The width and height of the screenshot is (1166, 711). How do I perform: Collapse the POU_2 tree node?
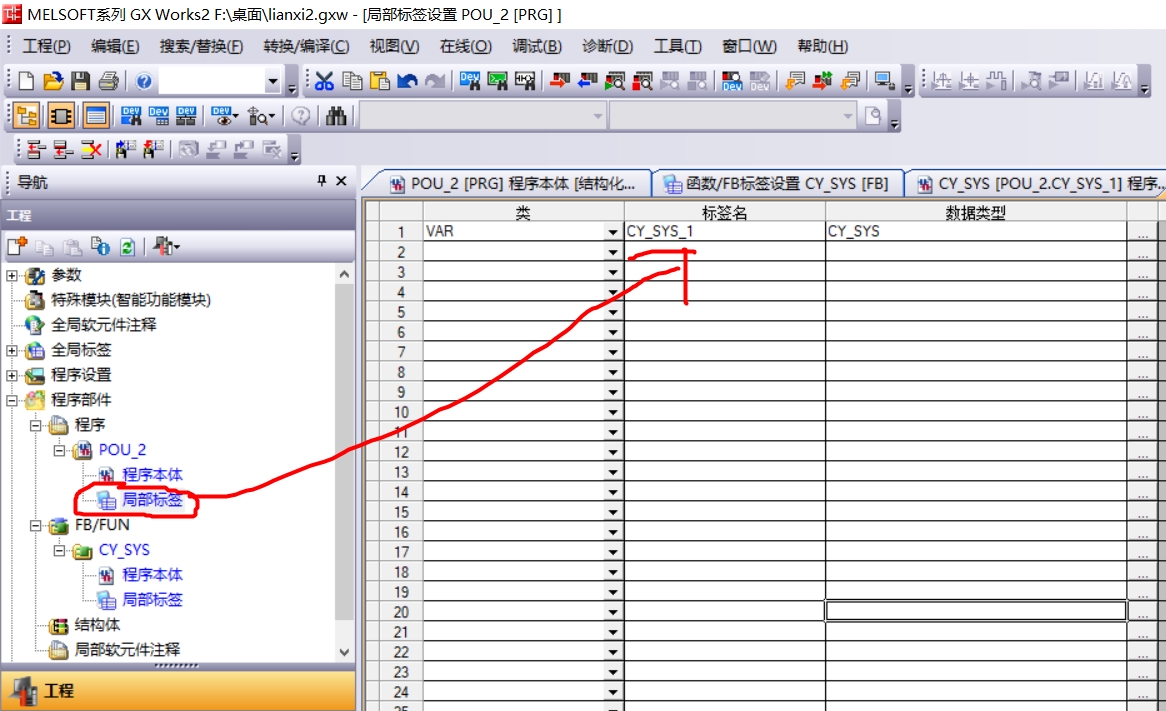coord(60,450)
